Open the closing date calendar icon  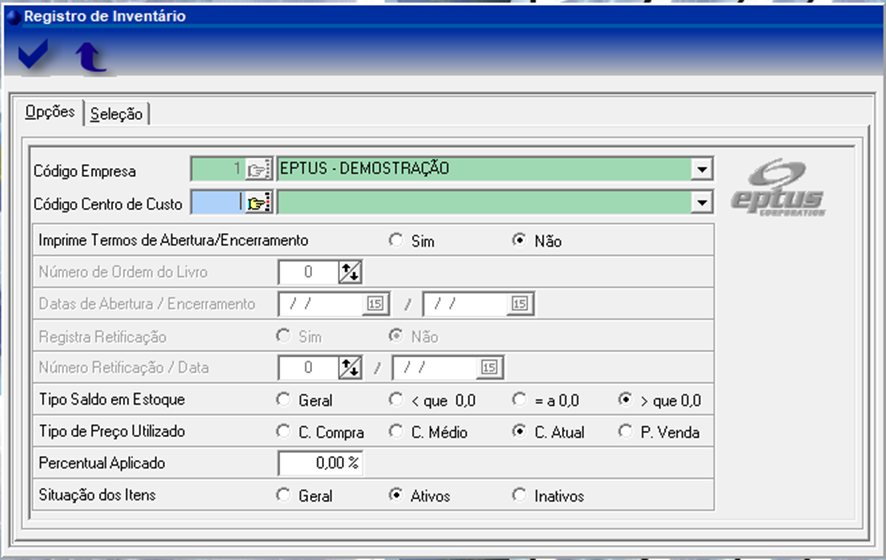[520, 304]
